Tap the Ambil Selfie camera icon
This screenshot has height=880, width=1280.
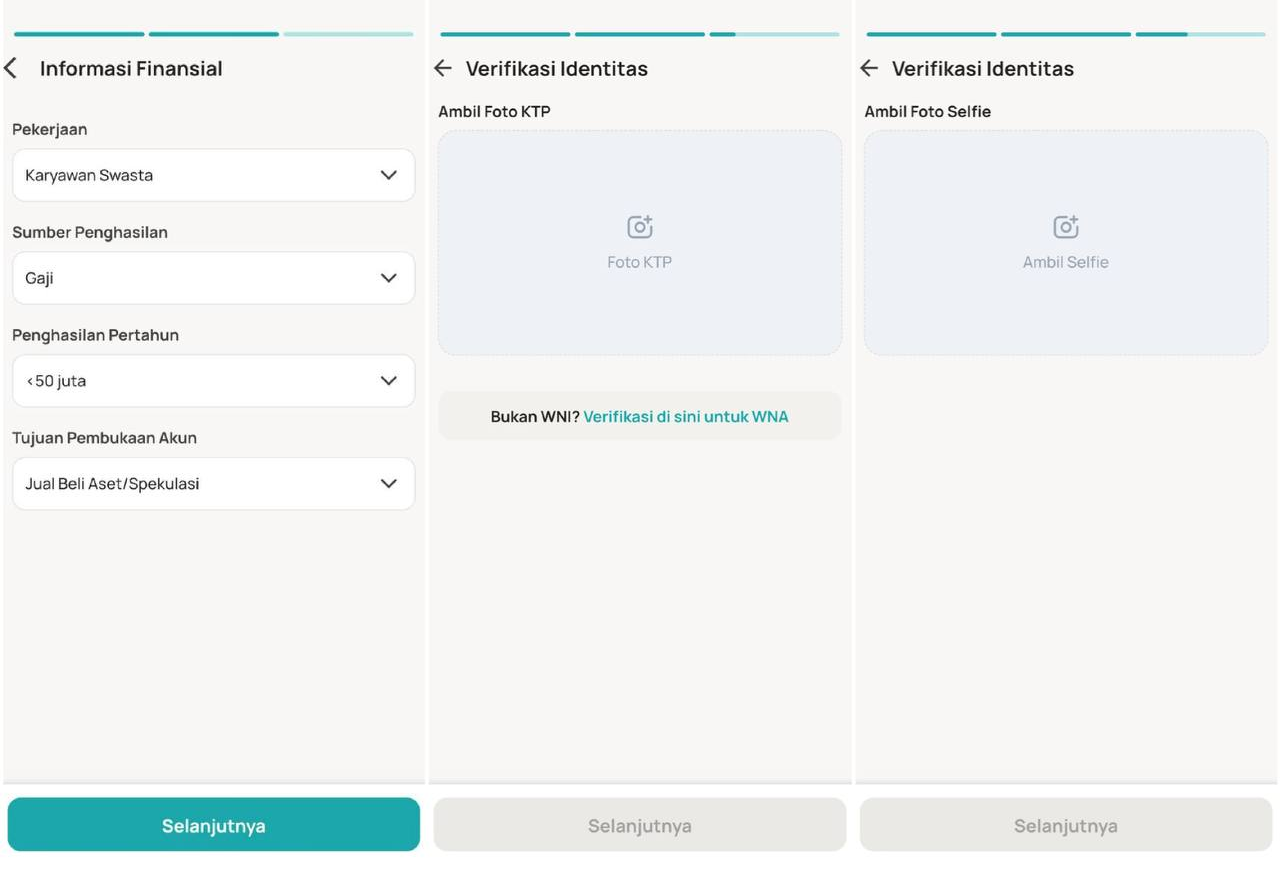pyautogui.click(x=1066, y=227)
